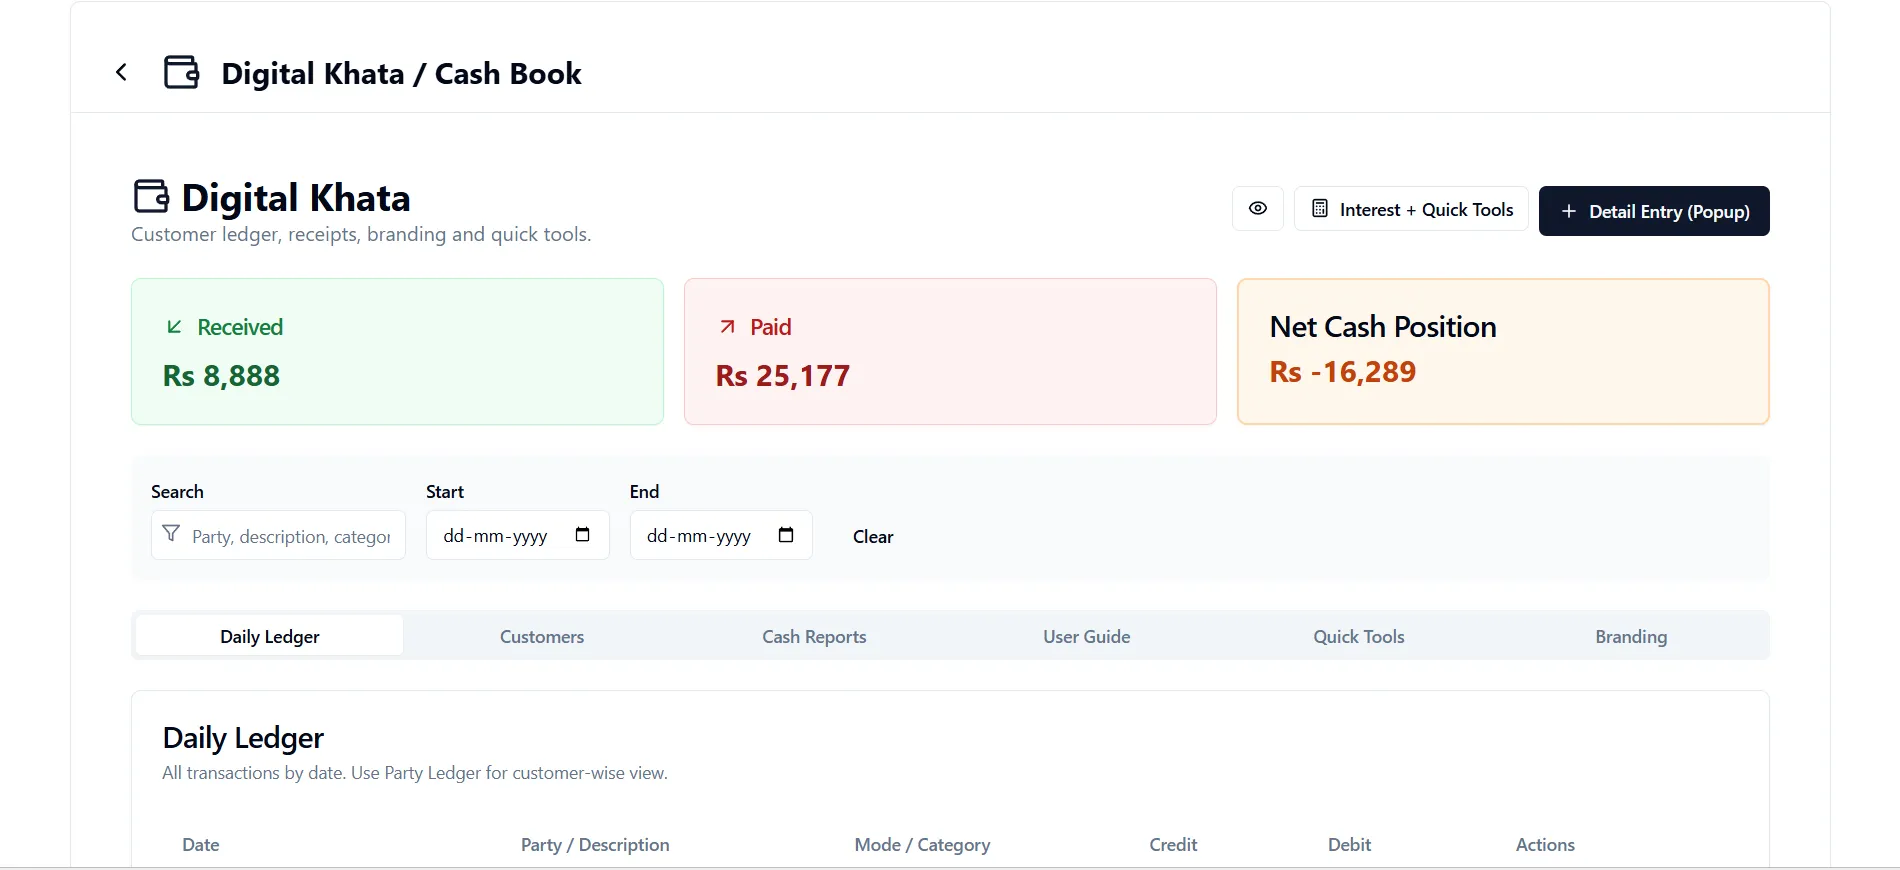Open the Quick Tools tab
The width and height of the screenshot is (1900, 870).
[x=1358, y=636]
